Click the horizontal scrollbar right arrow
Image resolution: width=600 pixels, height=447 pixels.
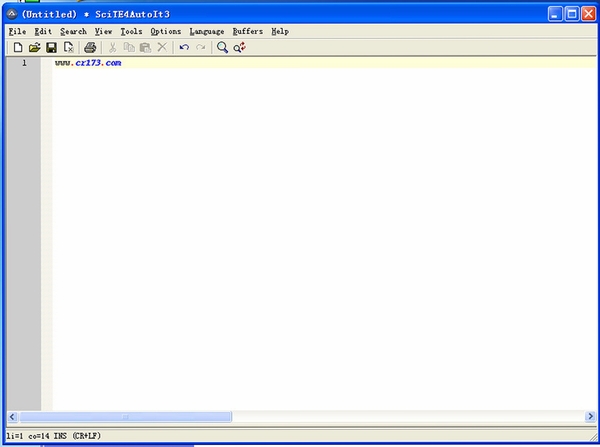pyautogui.click(x=590, y=416)
